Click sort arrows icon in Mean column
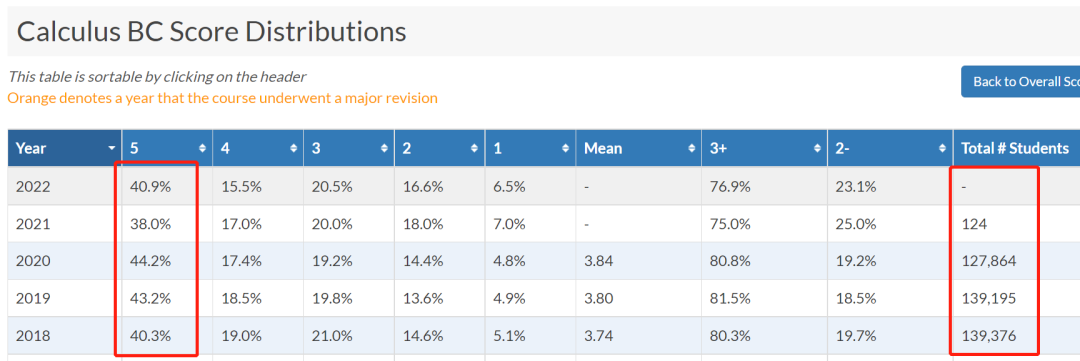Screen dimensions: 1080x361 tap(692, 148)
